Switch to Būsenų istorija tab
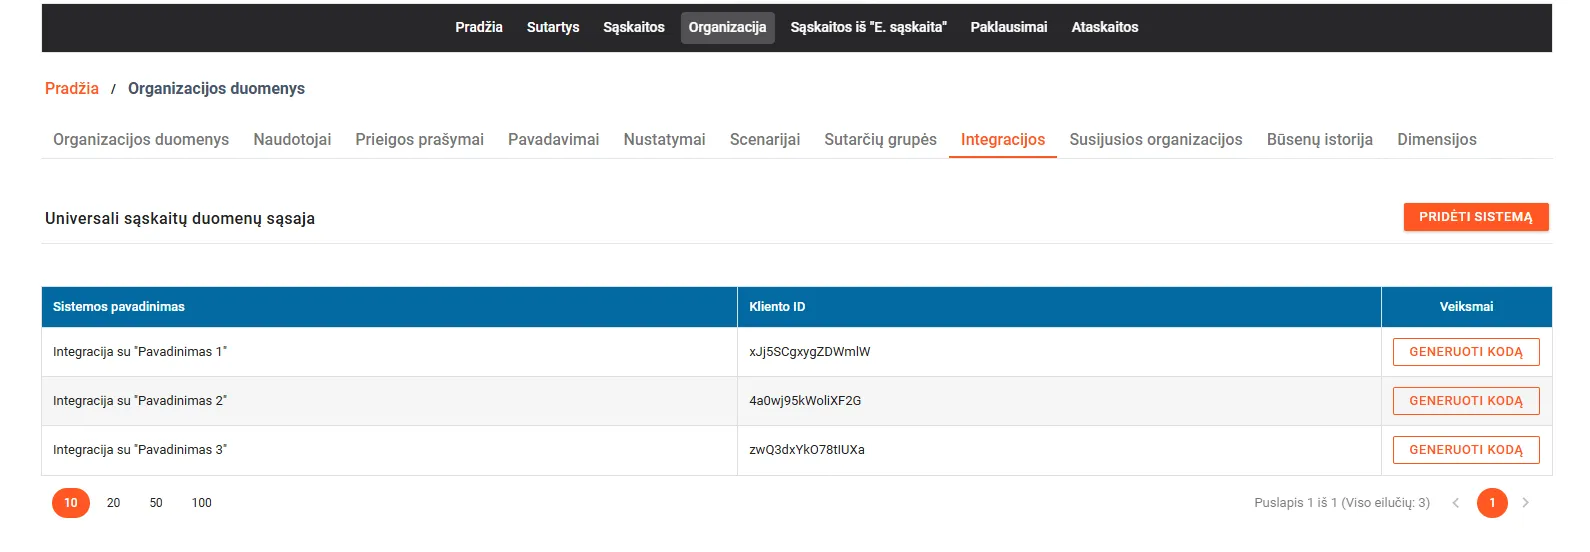Viewport: 1590px width, 552px height. [x=1319, y=139]
